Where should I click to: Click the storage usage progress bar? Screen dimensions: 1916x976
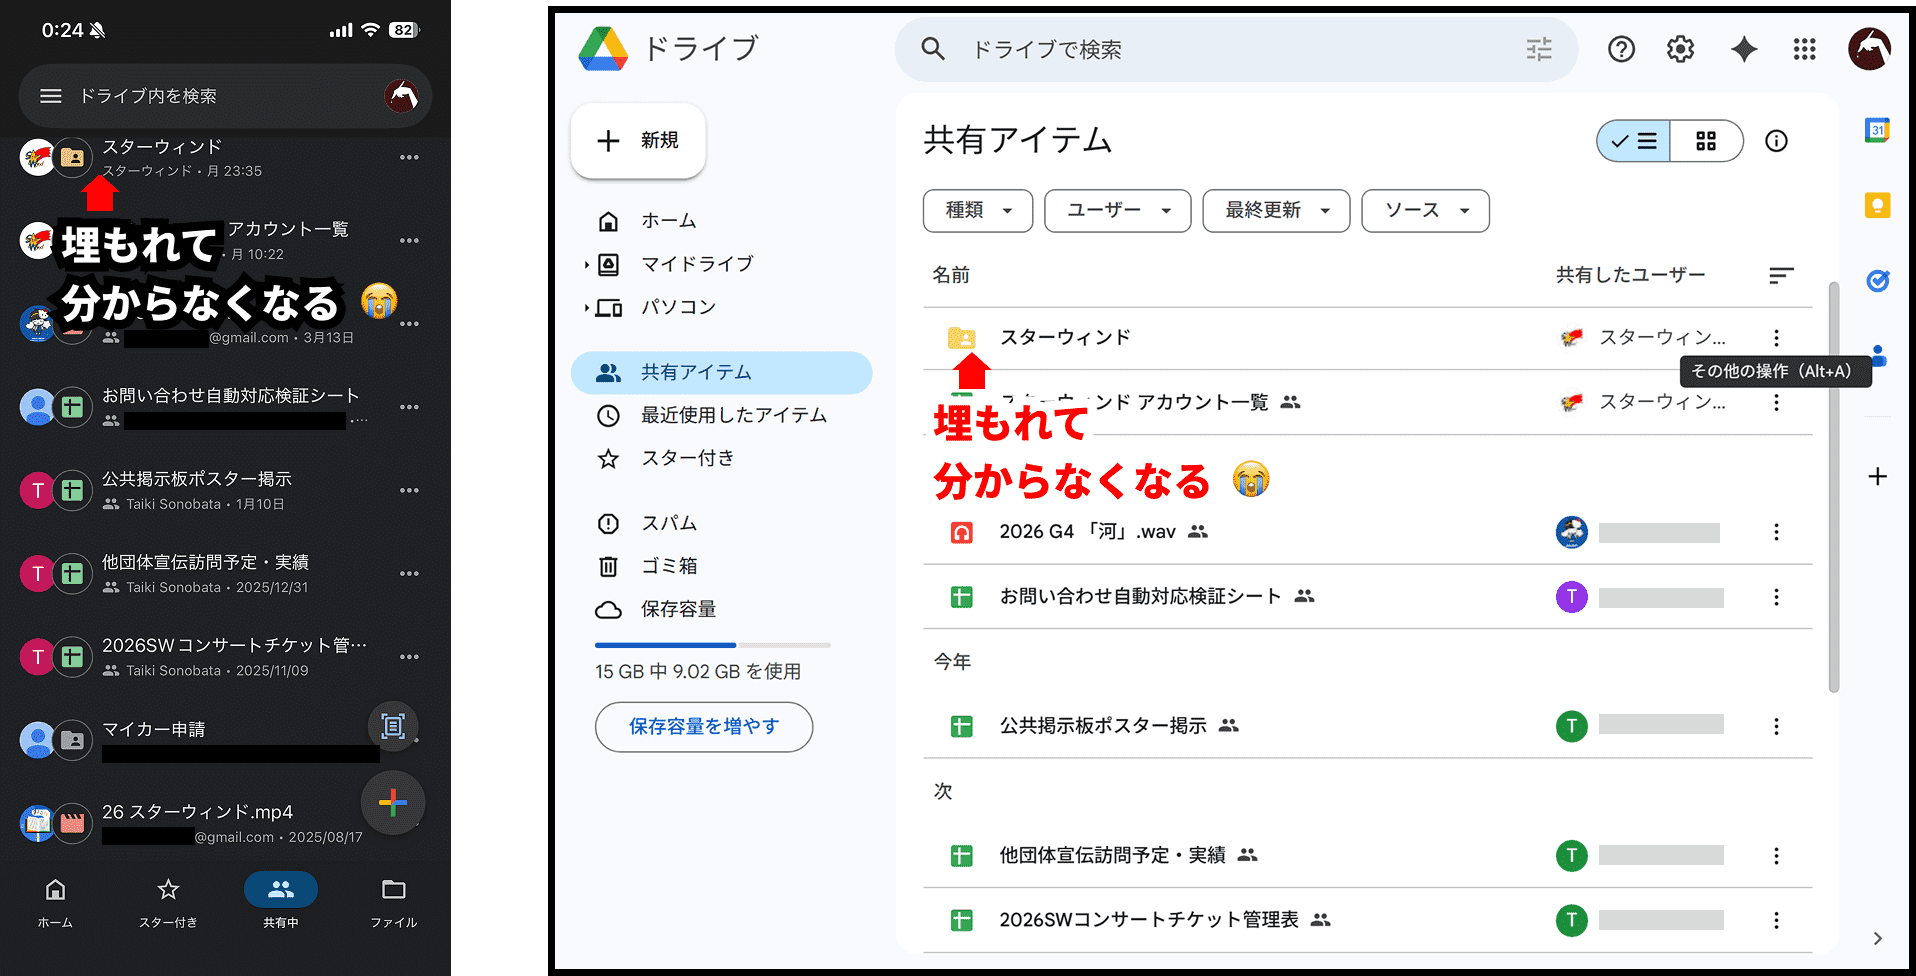coord(712,645)
